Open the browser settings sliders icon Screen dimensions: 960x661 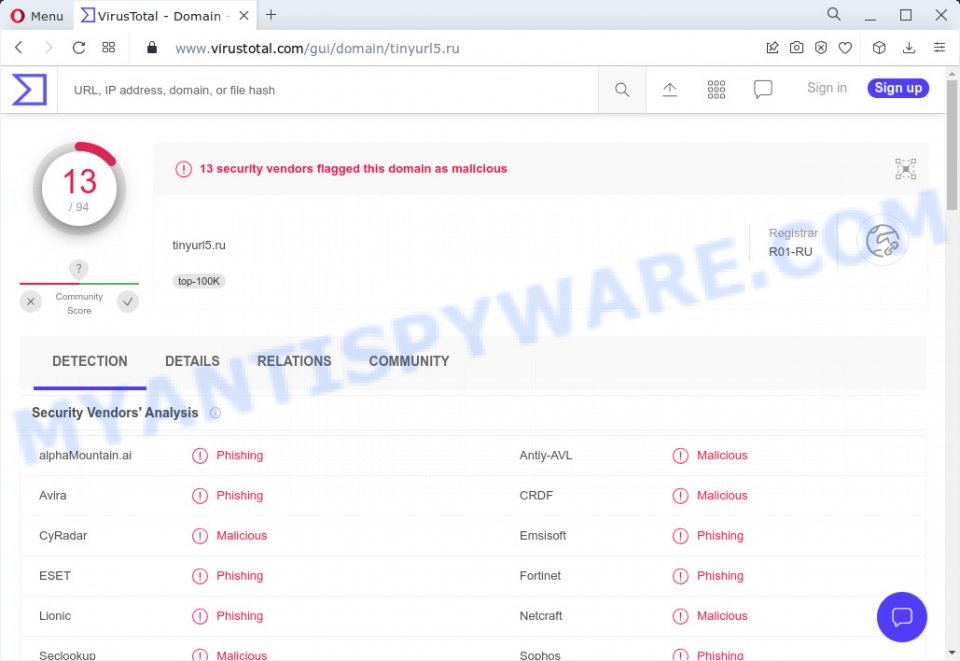(938, 47)
